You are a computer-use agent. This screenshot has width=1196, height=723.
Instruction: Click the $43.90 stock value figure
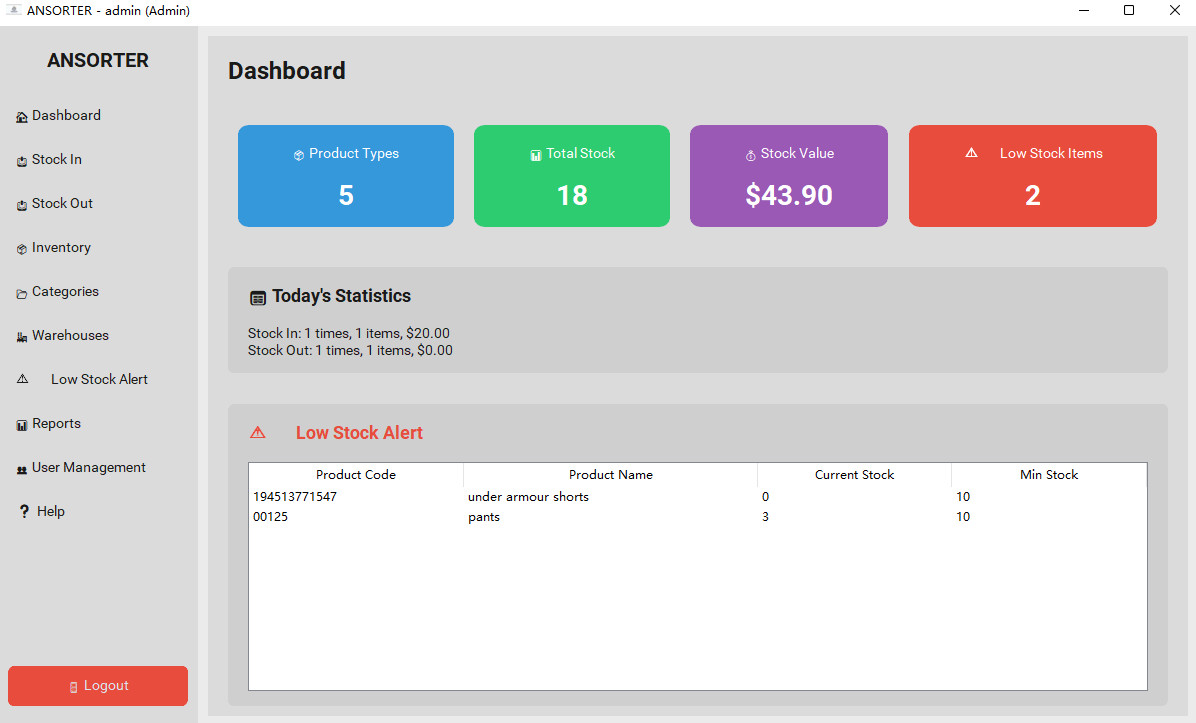789,195
